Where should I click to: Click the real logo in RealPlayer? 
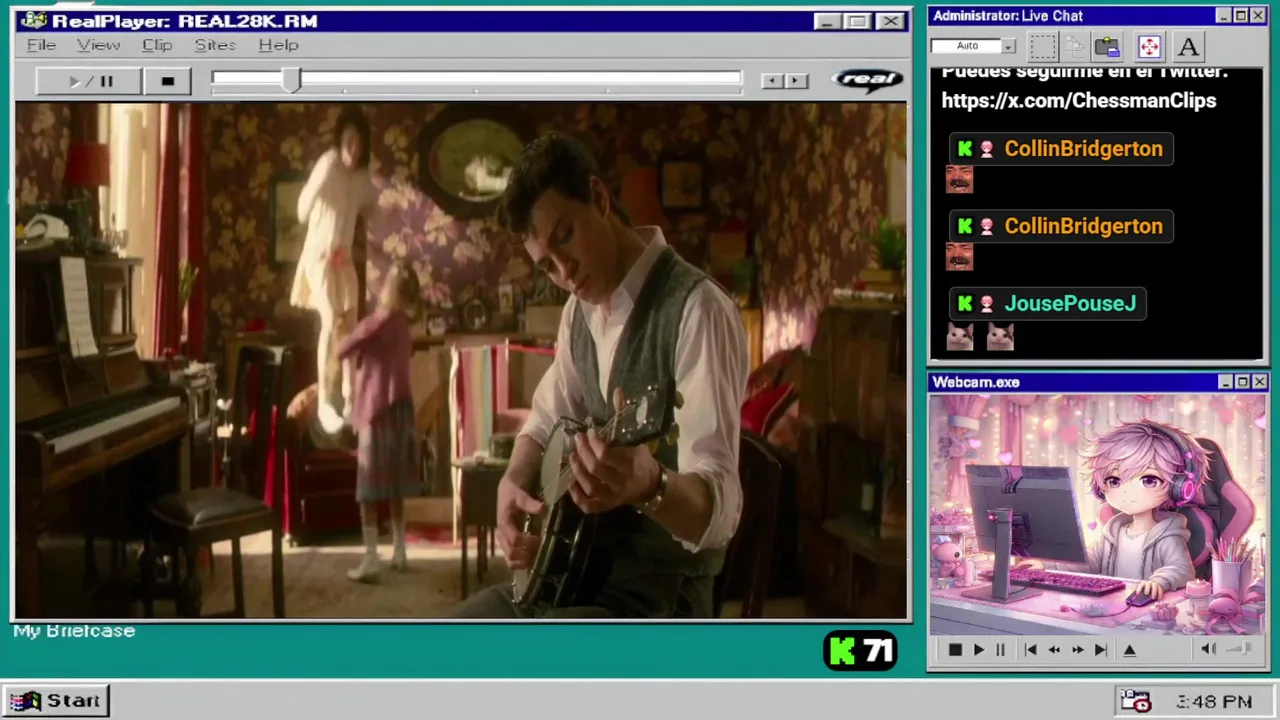click(866, 80)
